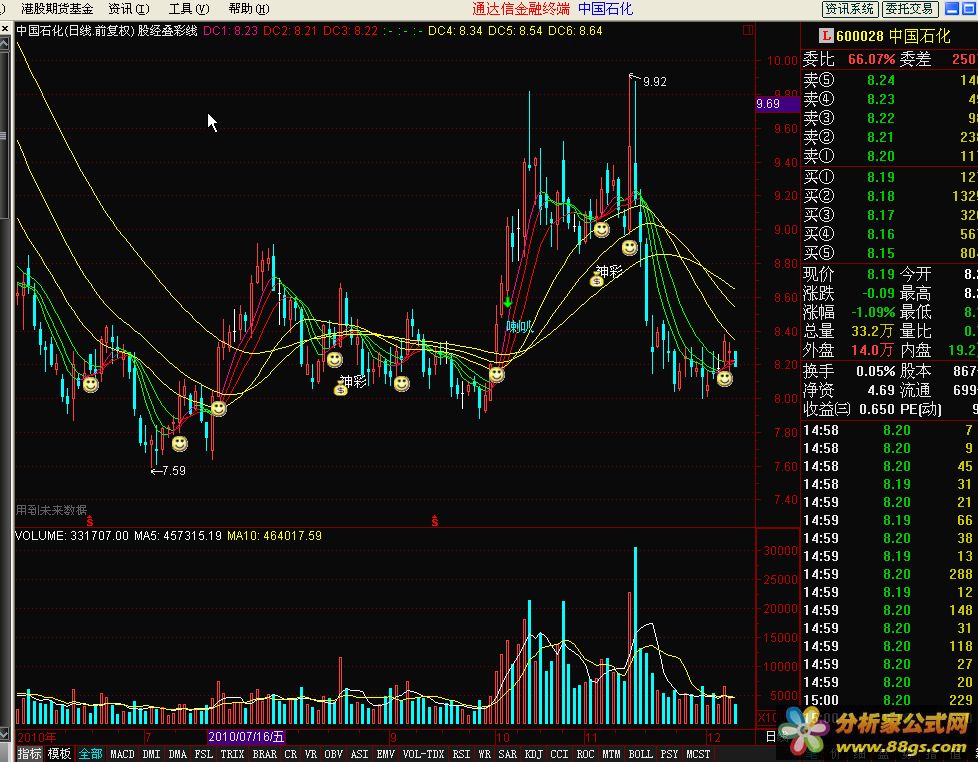Click the 喇叭 signal label on the chart
978x762 pixels.
[x=520, y=326]
